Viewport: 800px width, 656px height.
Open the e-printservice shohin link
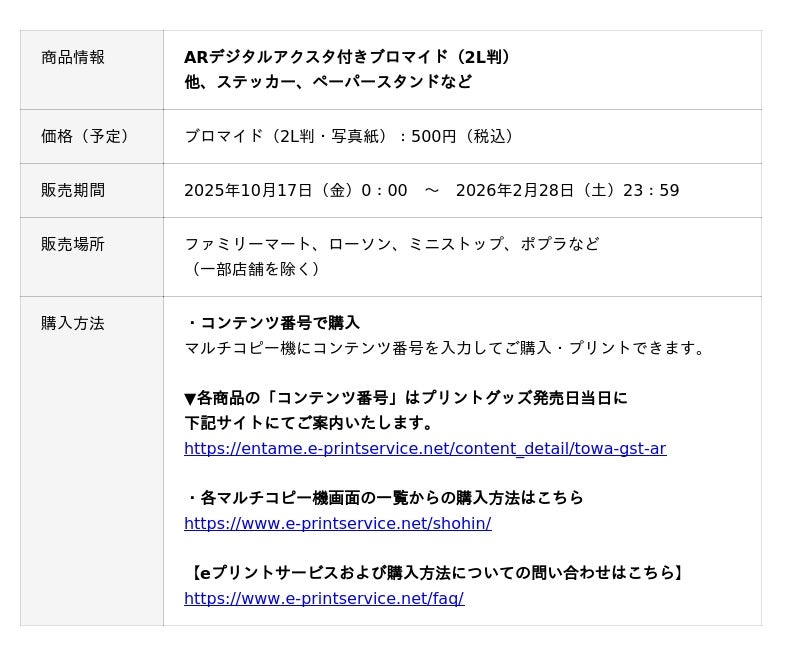(337, 523)
